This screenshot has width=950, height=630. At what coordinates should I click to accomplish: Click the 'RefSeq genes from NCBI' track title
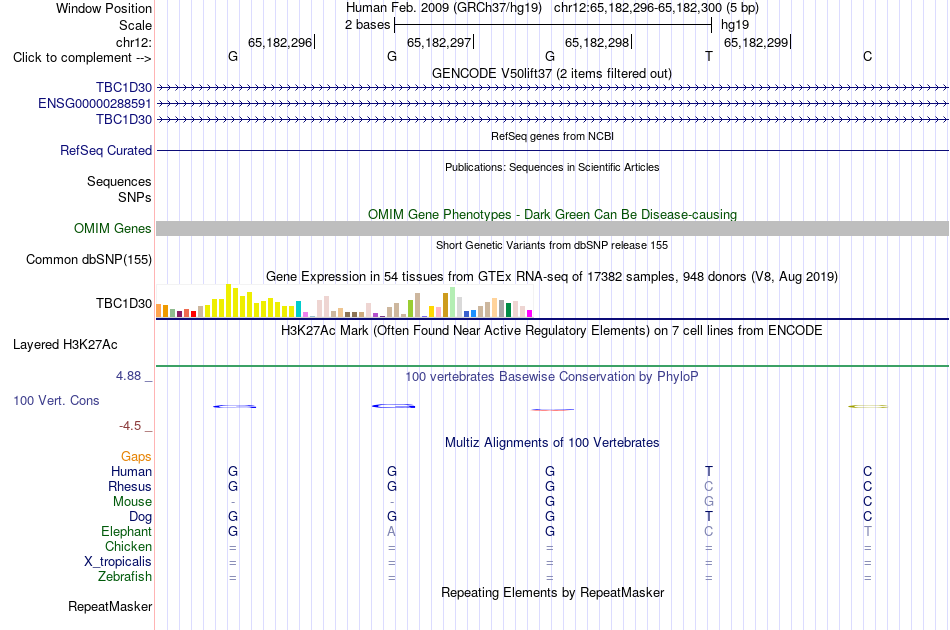coord(553,136)
